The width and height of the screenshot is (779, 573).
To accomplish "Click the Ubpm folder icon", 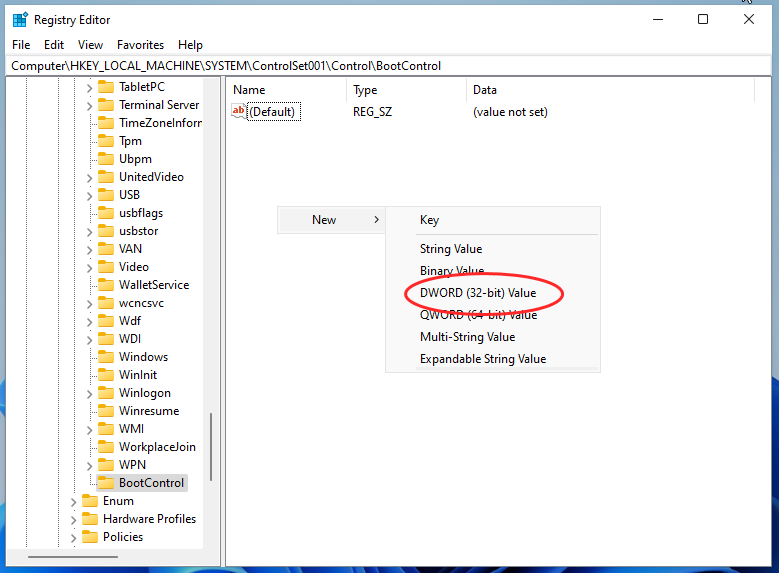I will [106, 159].
